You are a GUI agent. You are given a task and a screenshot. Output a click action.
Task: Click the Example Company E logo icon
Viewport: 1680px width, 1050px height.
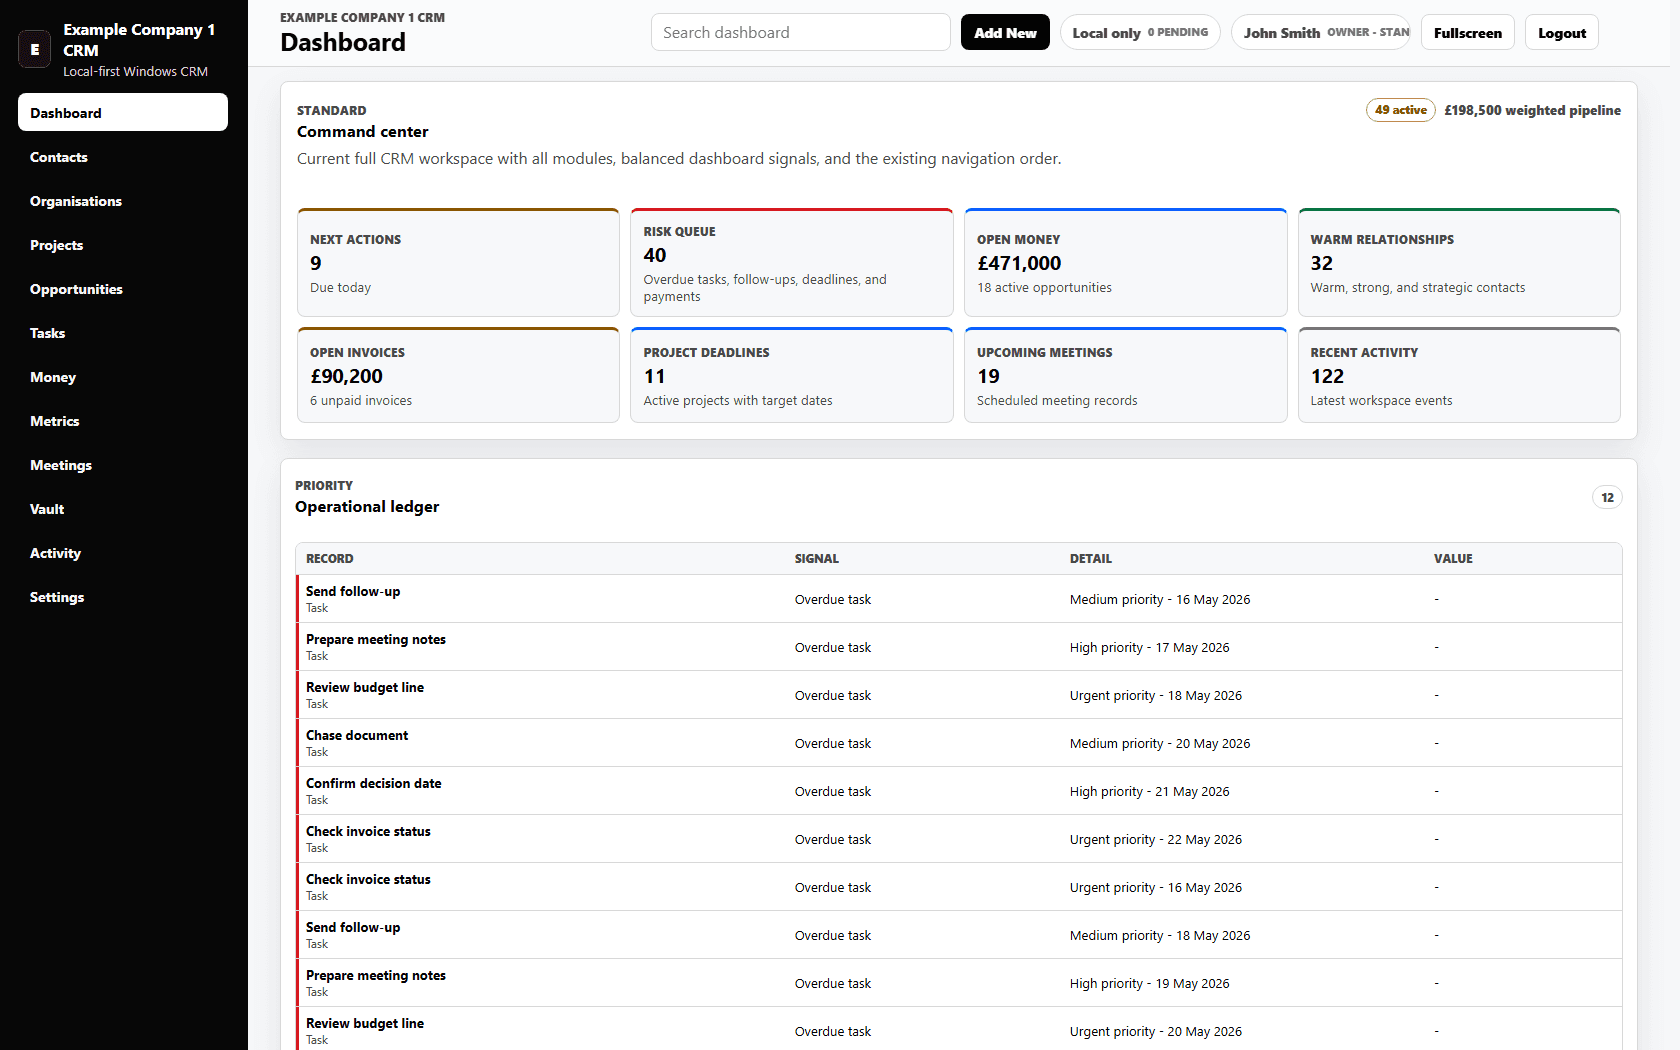click(x=35, y=49)
